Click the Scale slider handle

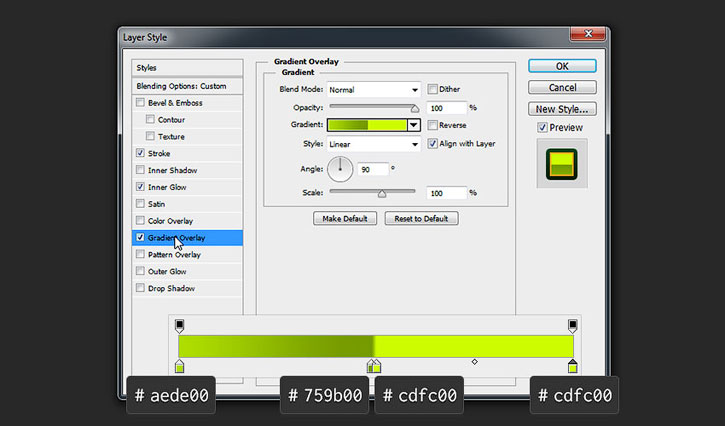pos(382,194)
